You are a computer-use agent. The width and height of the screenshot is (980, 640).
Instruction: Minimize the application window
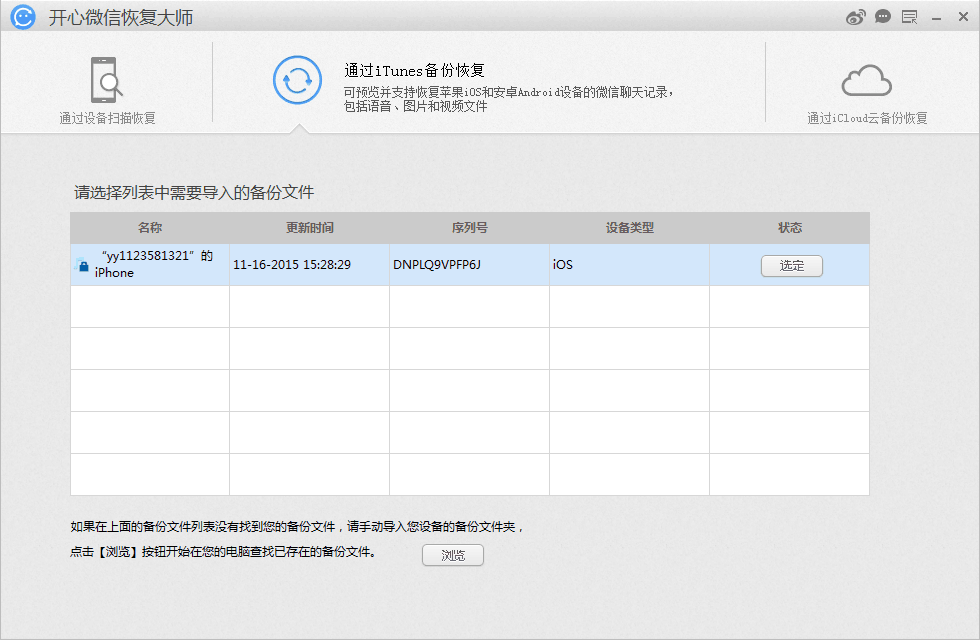tap(936, 17)
